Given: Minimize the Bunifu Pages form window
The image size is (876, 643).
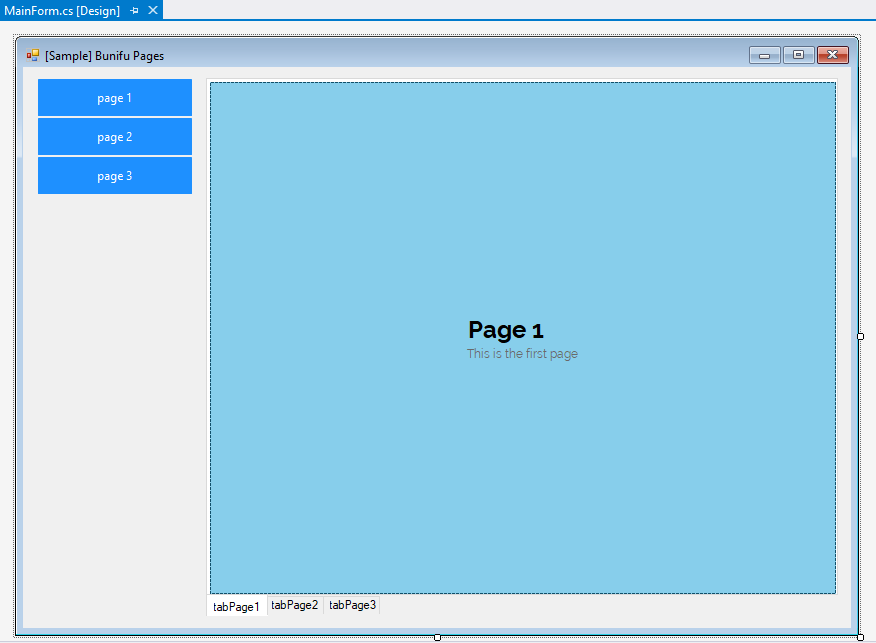Looking at the screenshot, I should coord(764,55).
